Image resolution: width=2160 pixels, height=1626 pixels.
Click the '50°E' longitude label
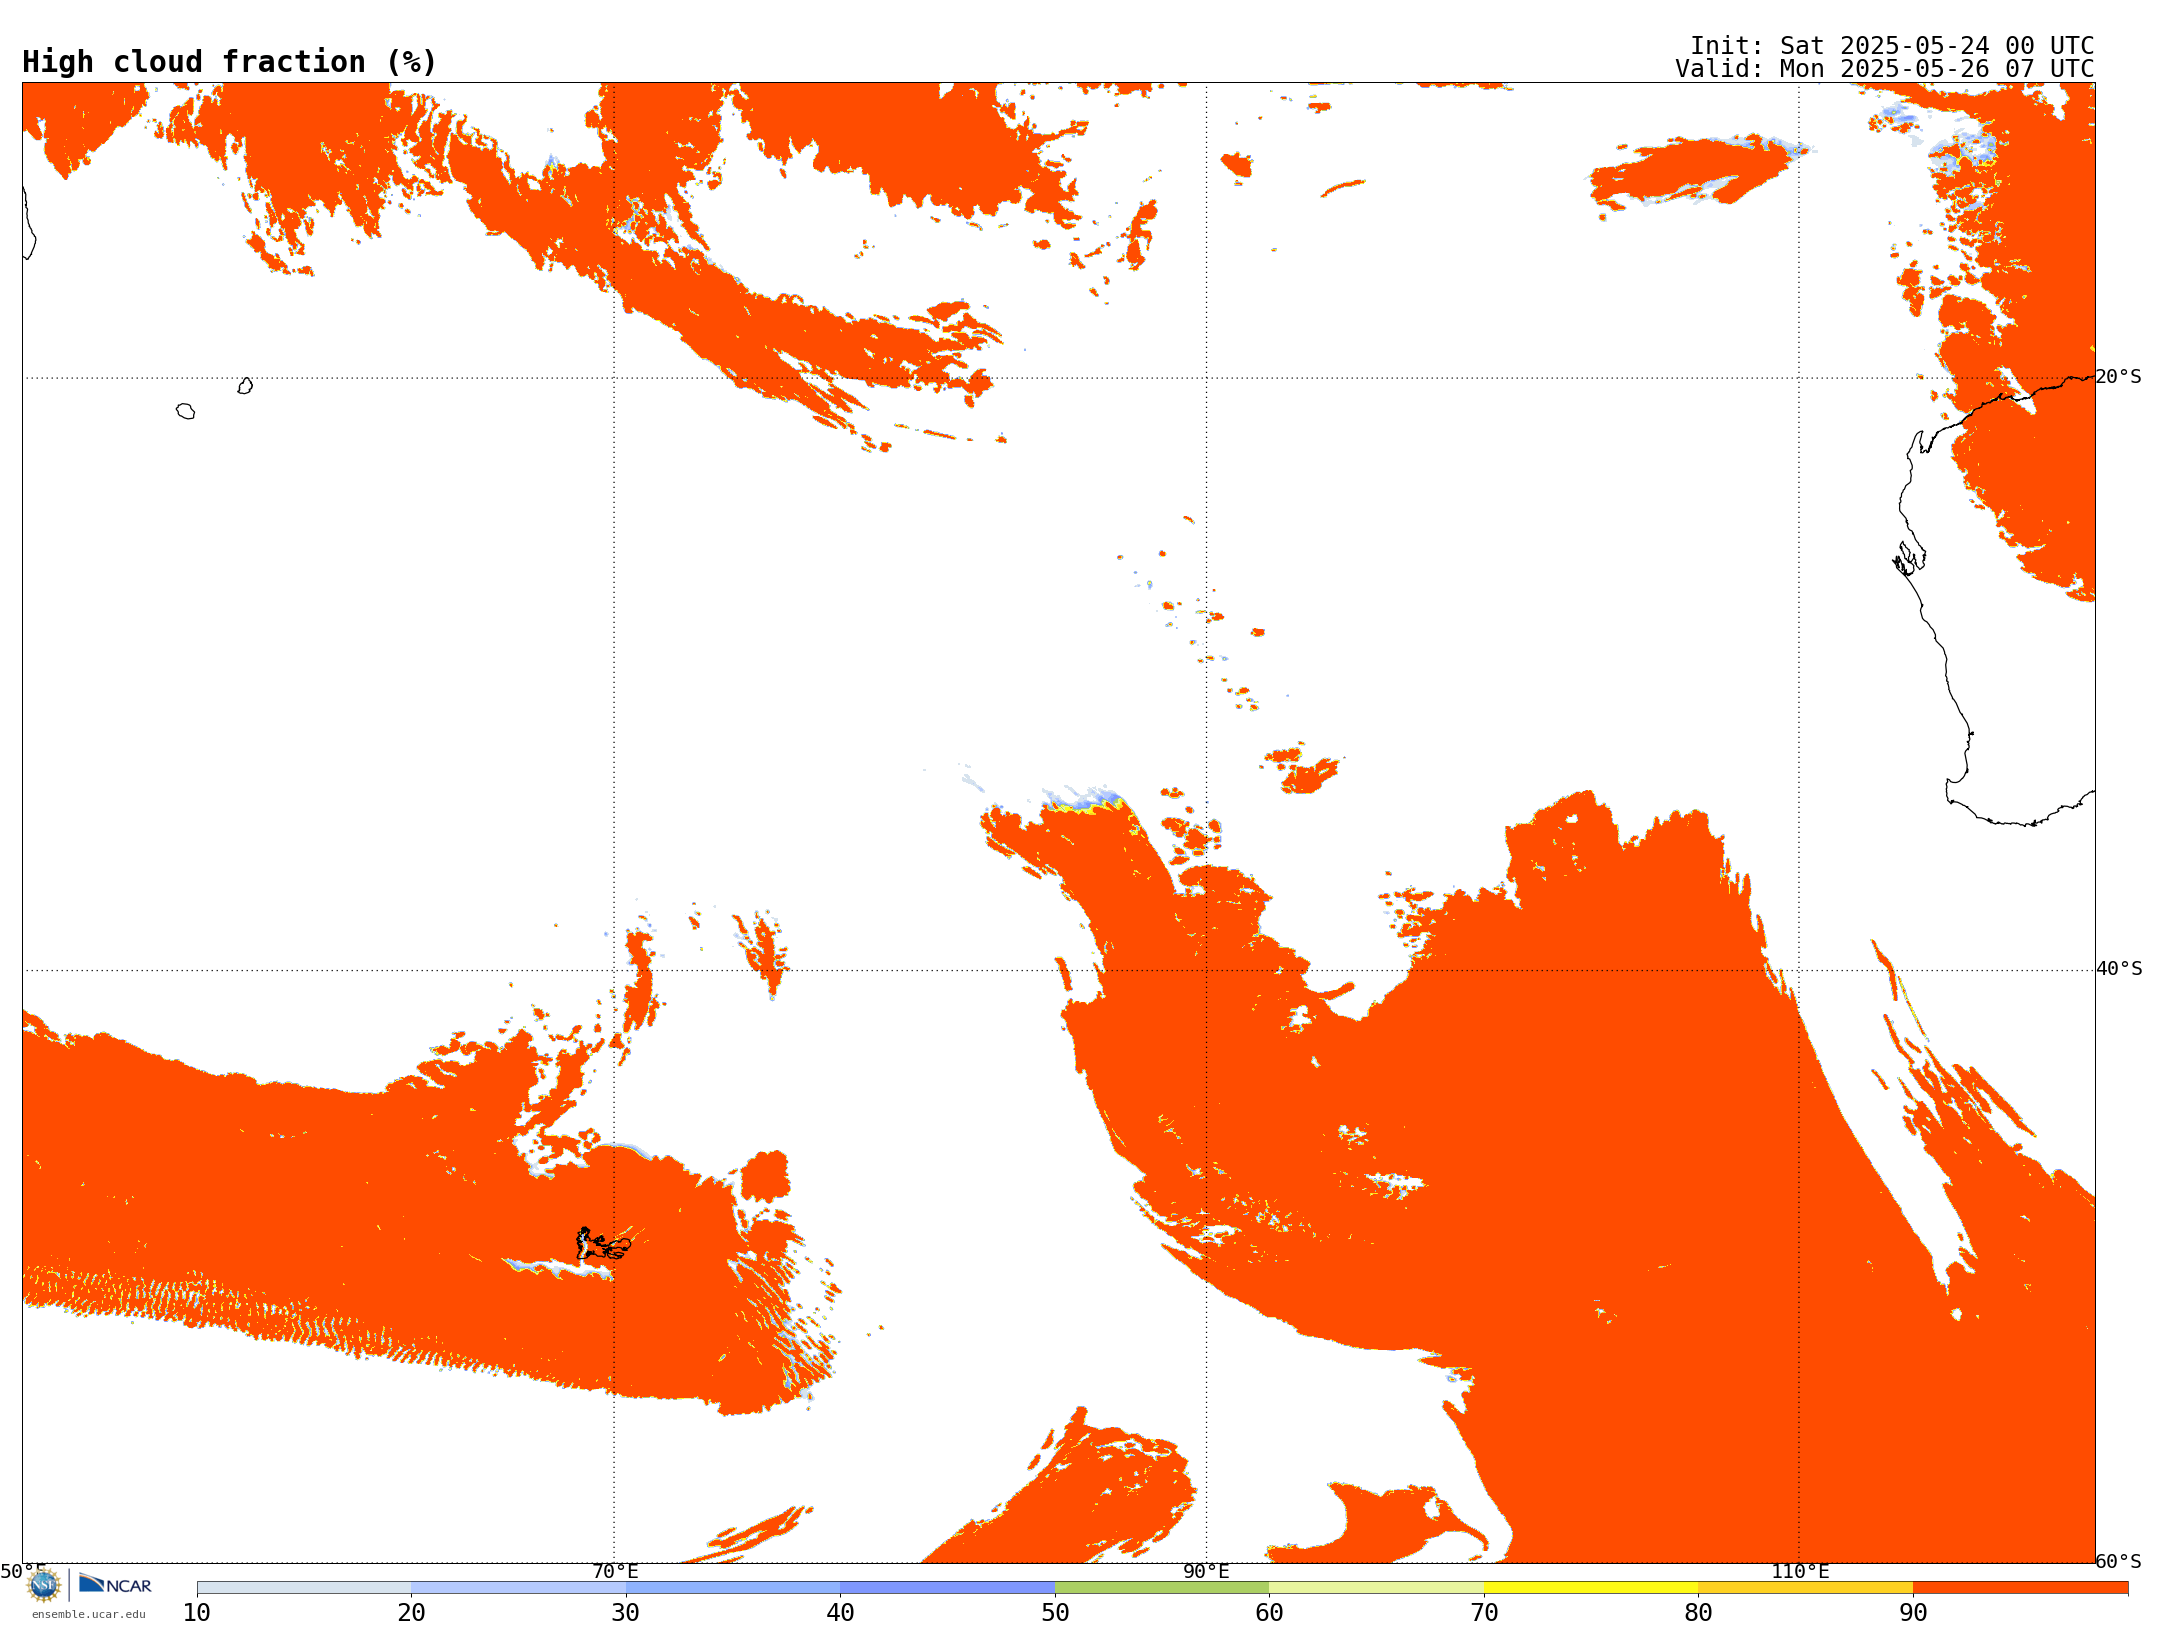(x=23, y=1572)
